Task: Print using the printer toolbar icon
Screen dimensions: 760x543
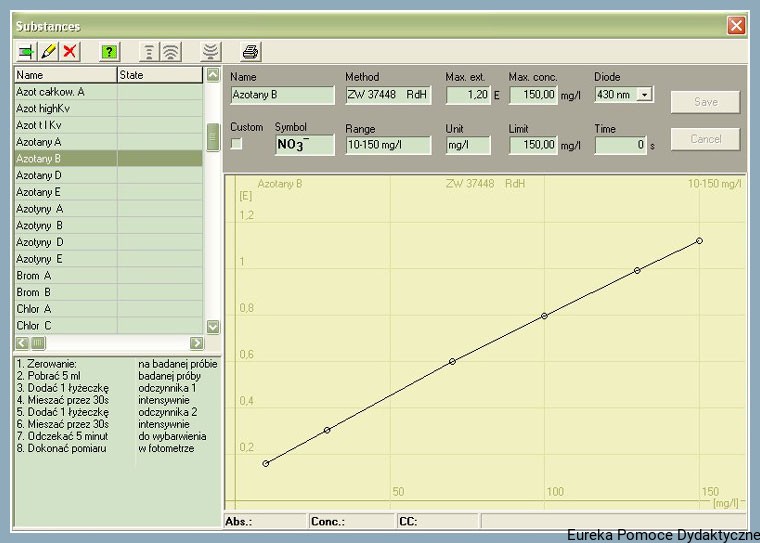Action: [x=250, y=51]
